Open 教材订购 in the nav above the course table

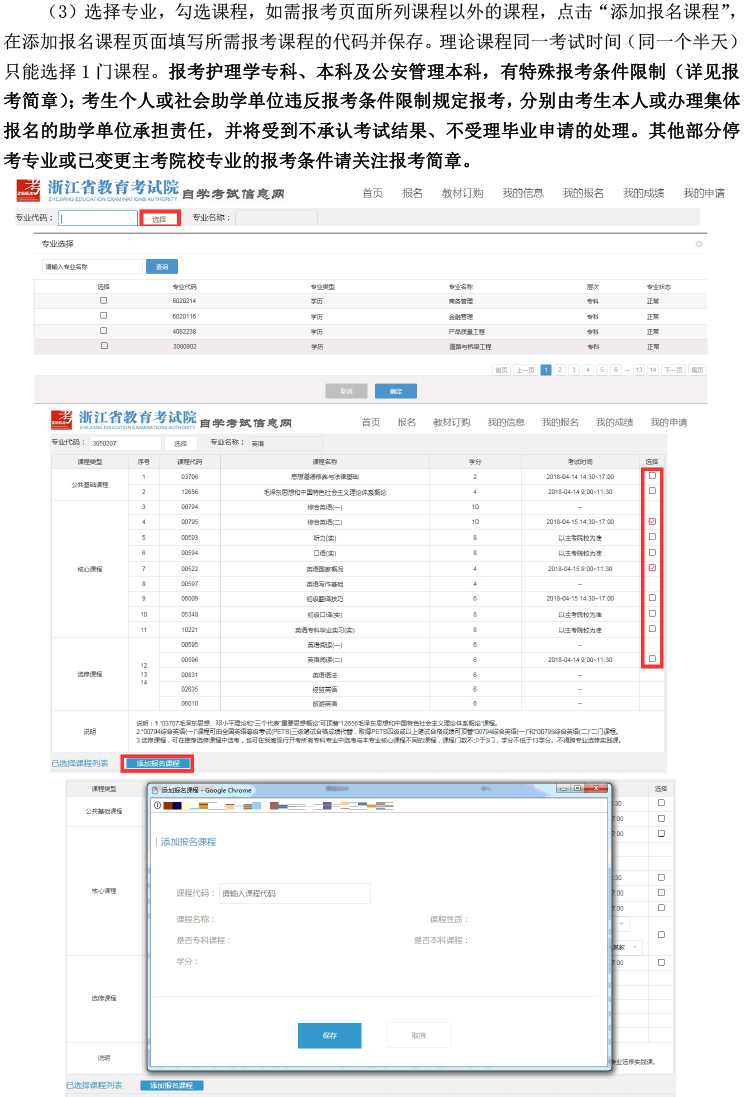451,423
